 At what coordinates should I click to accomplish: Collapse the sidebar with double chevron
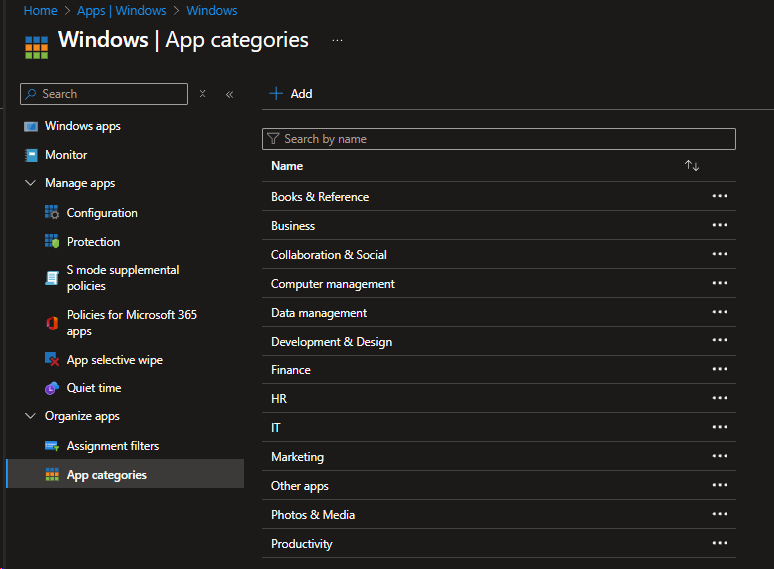point(229,94)
